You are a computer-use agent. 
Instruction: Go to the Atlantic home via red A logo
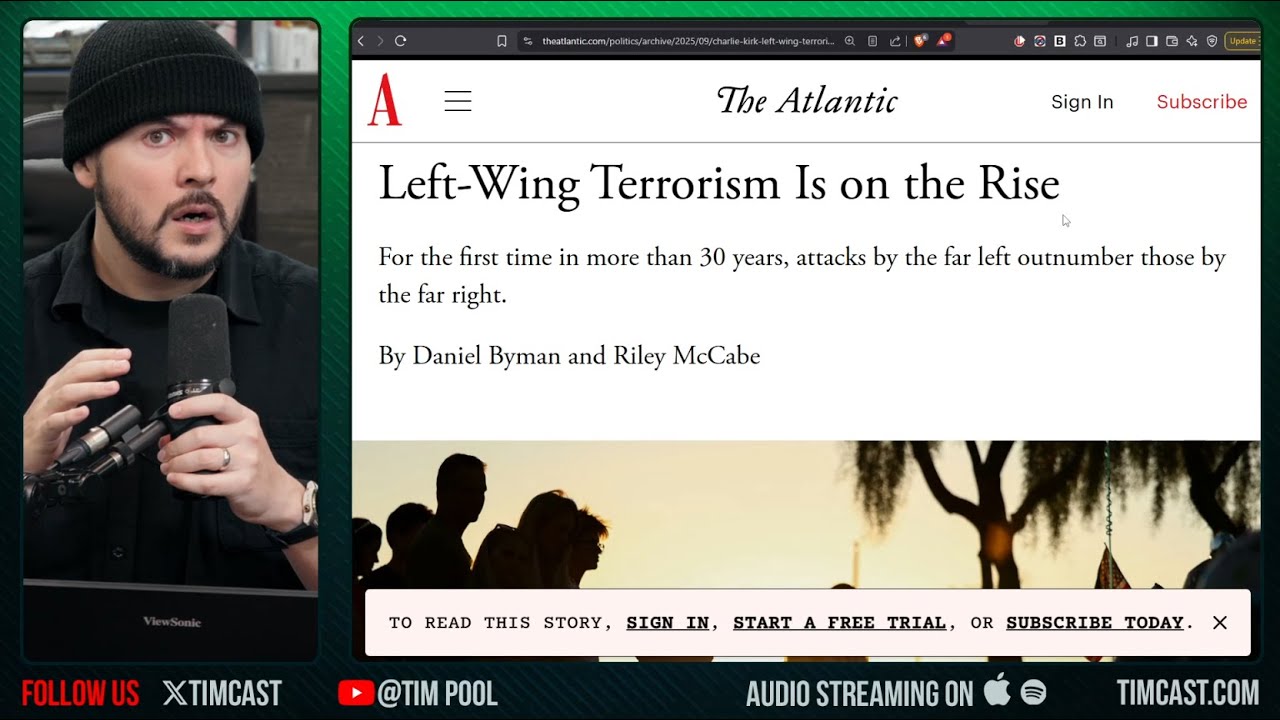click(x=385, y=100)
